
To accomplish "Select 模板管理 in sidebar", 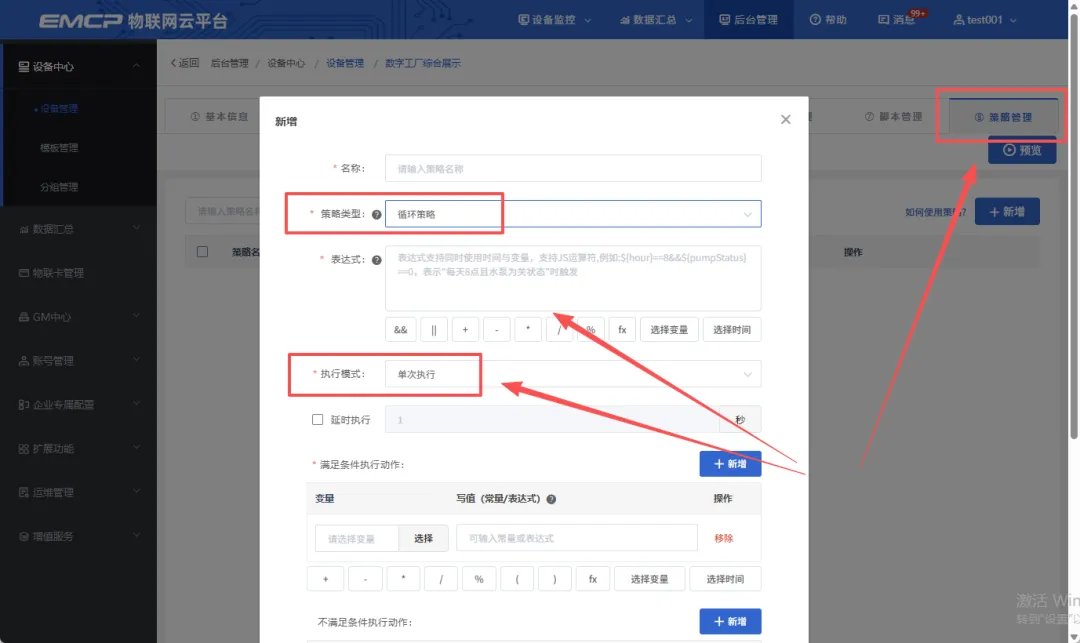I will click(x=59, y=147).
